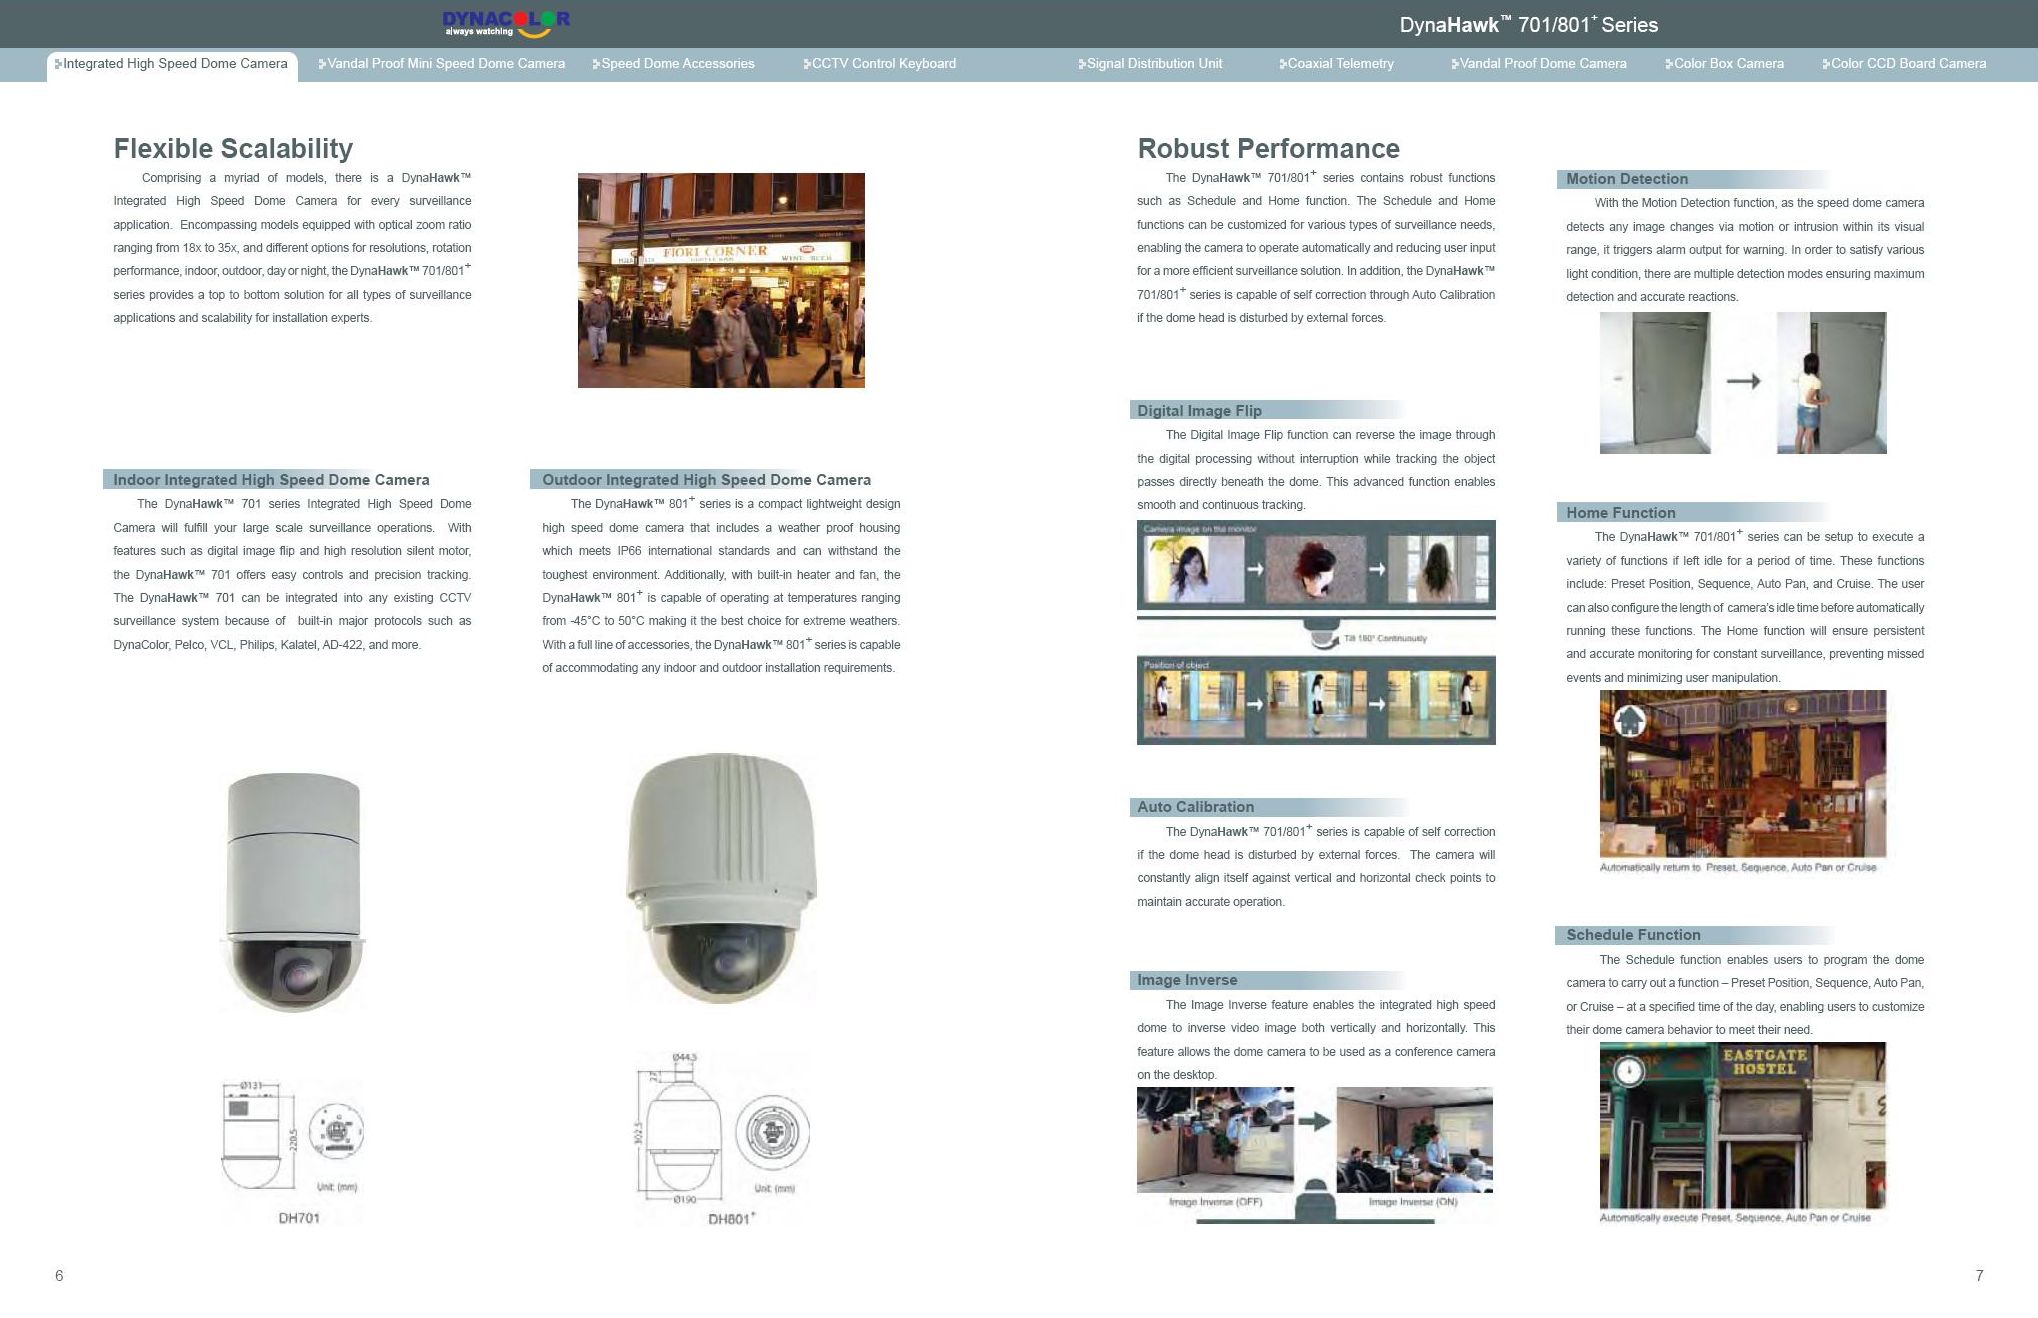Click caption Automatically return to Preset, Sequence
This screenshot has height=1318, width=2038.
click(x=1738, y=867)
